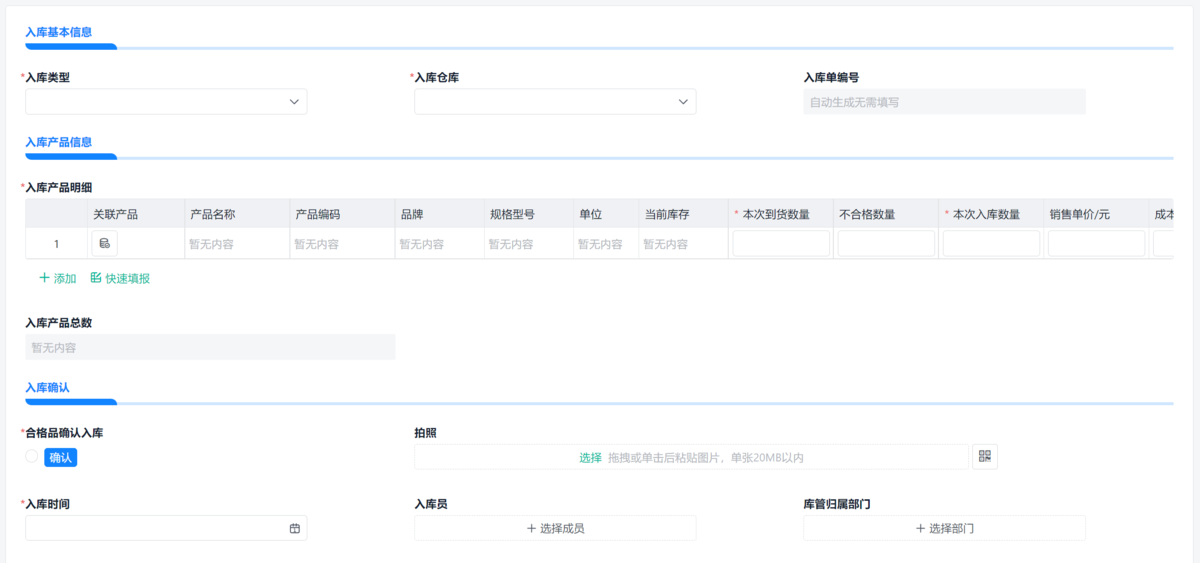Open the 入库类型 dropdown

click(166, 102)
